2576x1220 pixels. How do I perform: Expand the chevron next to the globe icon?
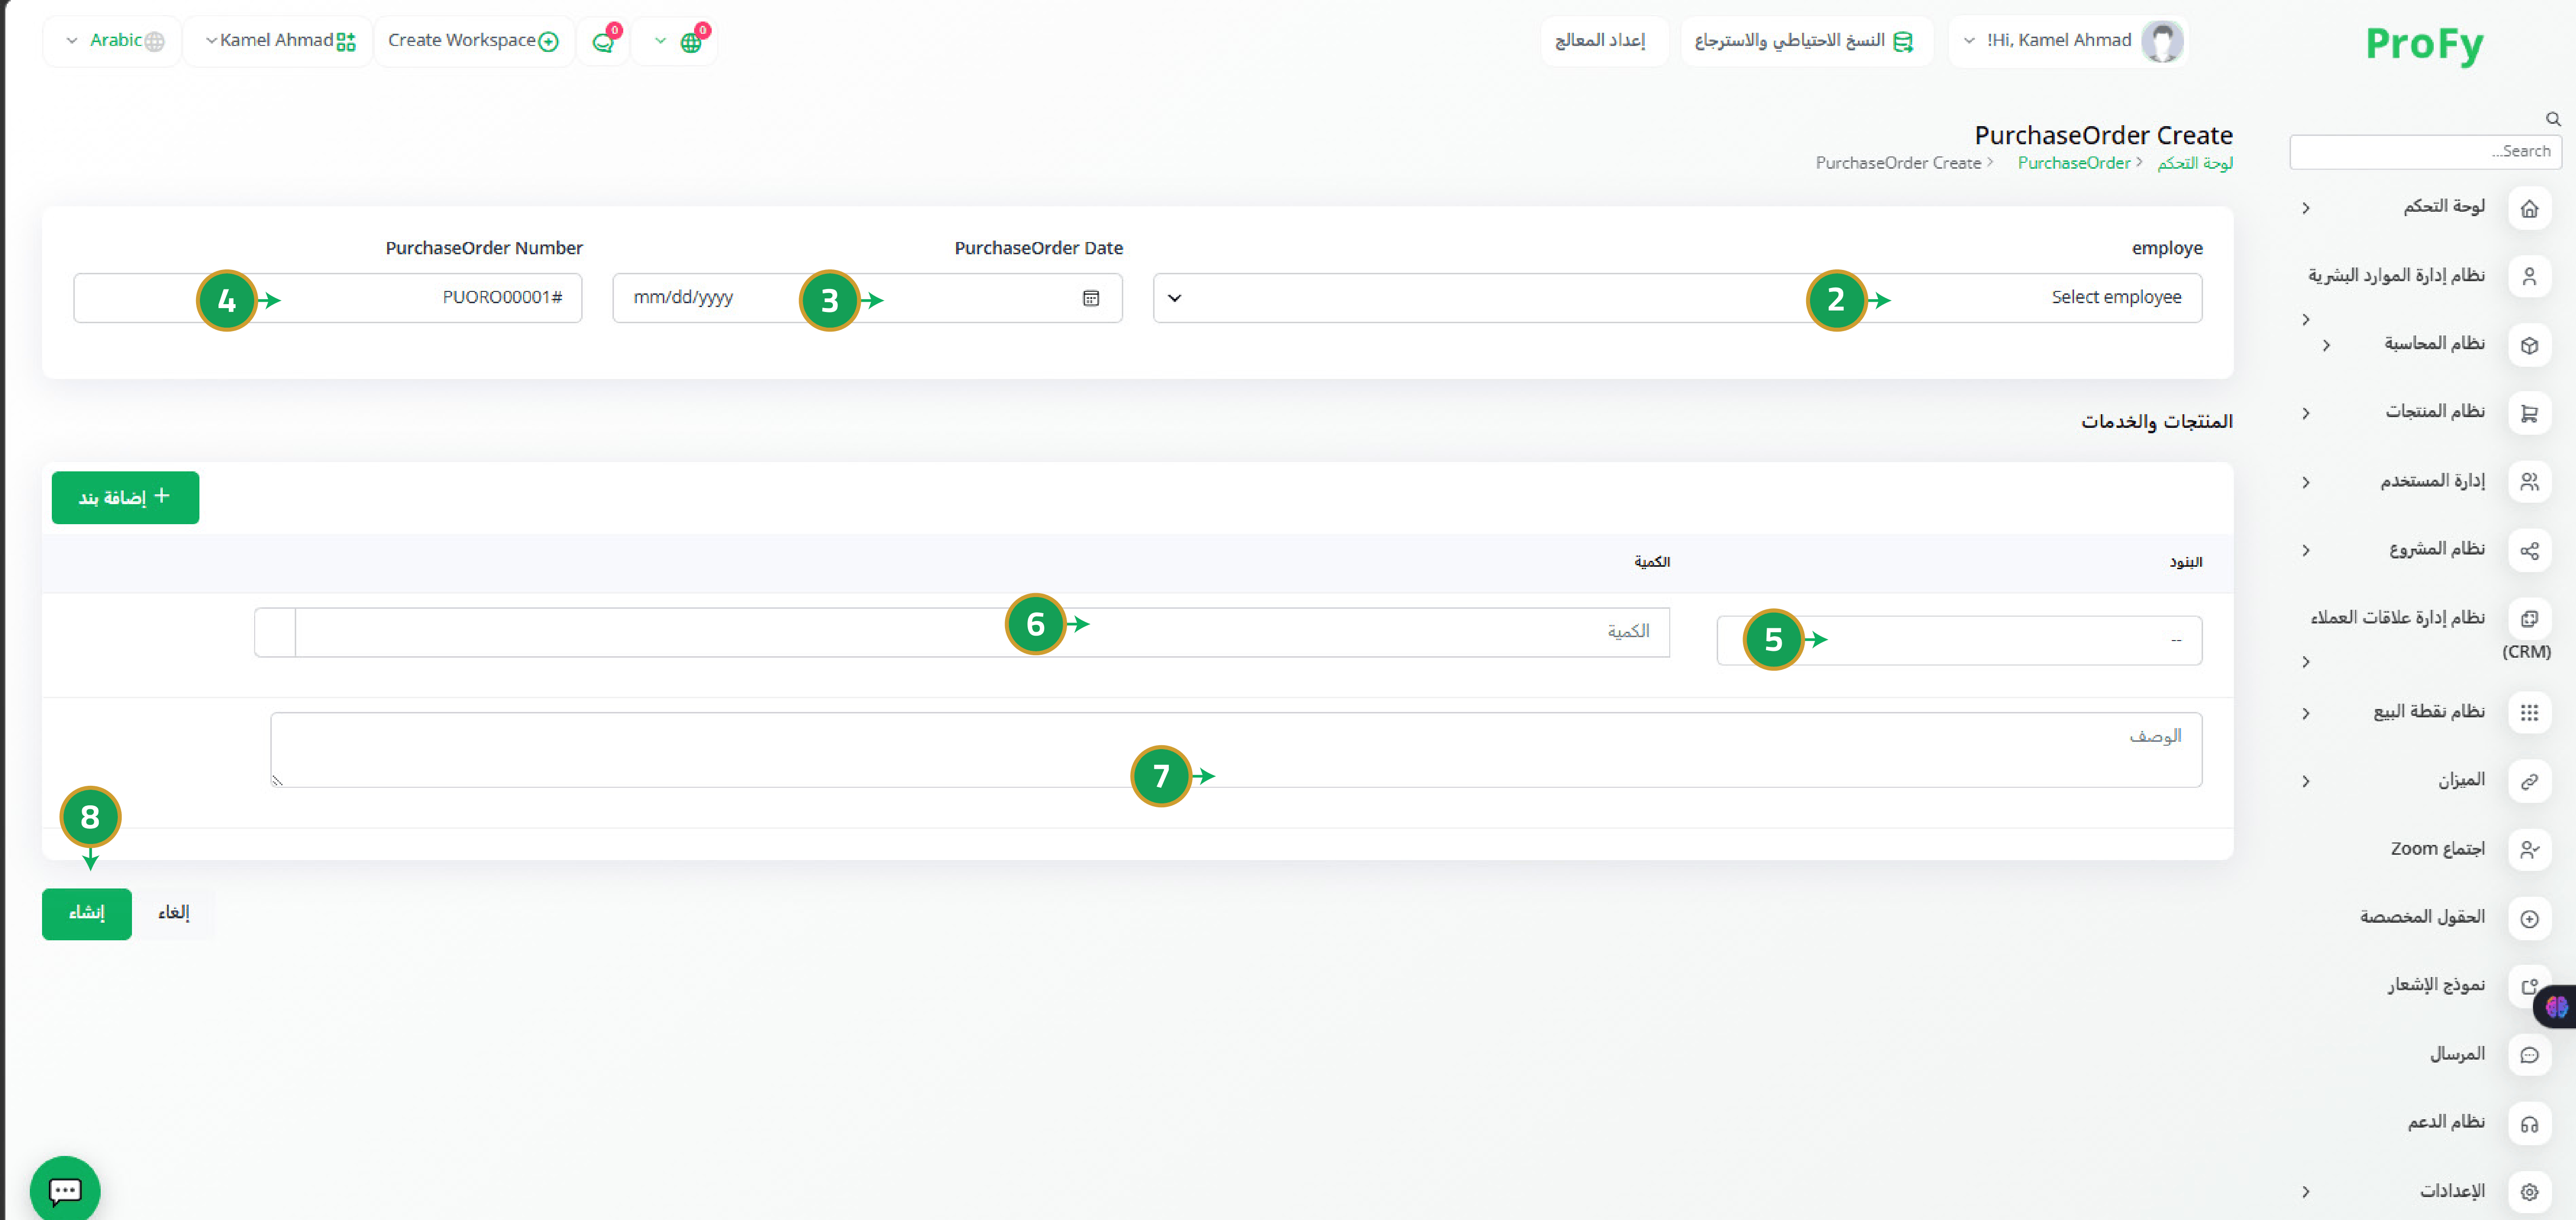point(660,41)
